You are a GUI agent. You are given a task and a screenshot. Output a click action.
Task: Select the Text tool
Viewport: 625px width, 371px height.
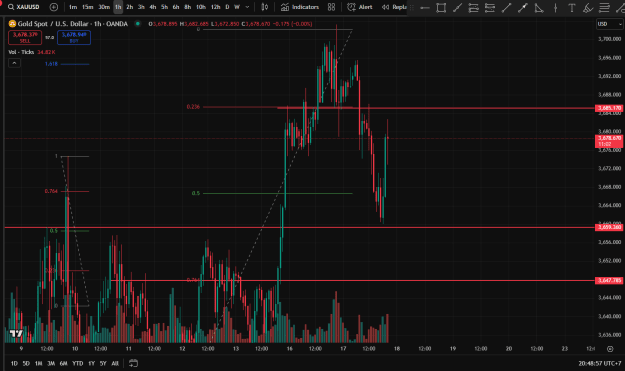(572, 7)
